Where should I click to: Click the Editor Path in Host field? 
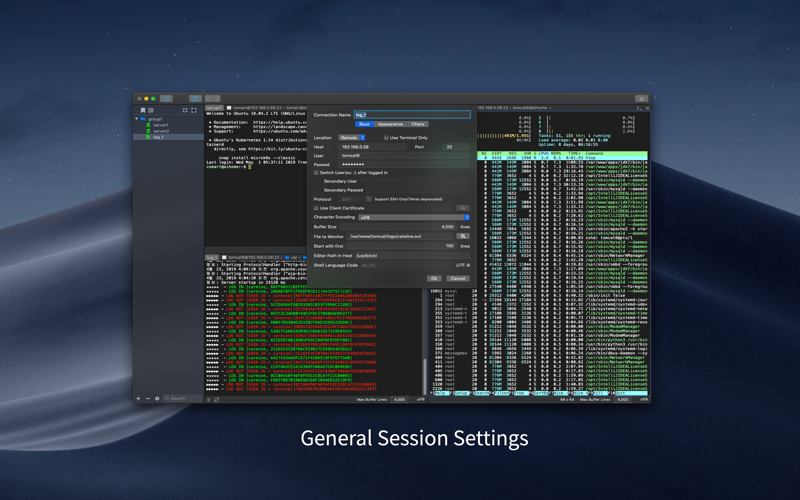tap(412, 256)
